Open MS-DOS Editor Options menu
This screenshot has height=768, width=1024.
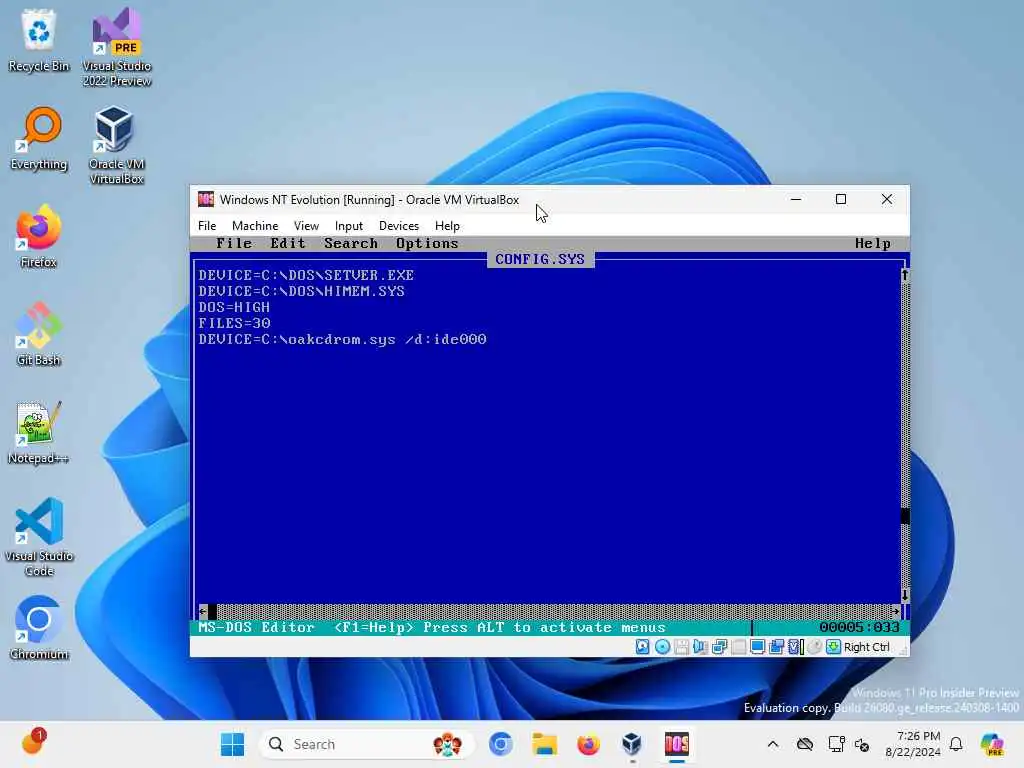(427, 243)
